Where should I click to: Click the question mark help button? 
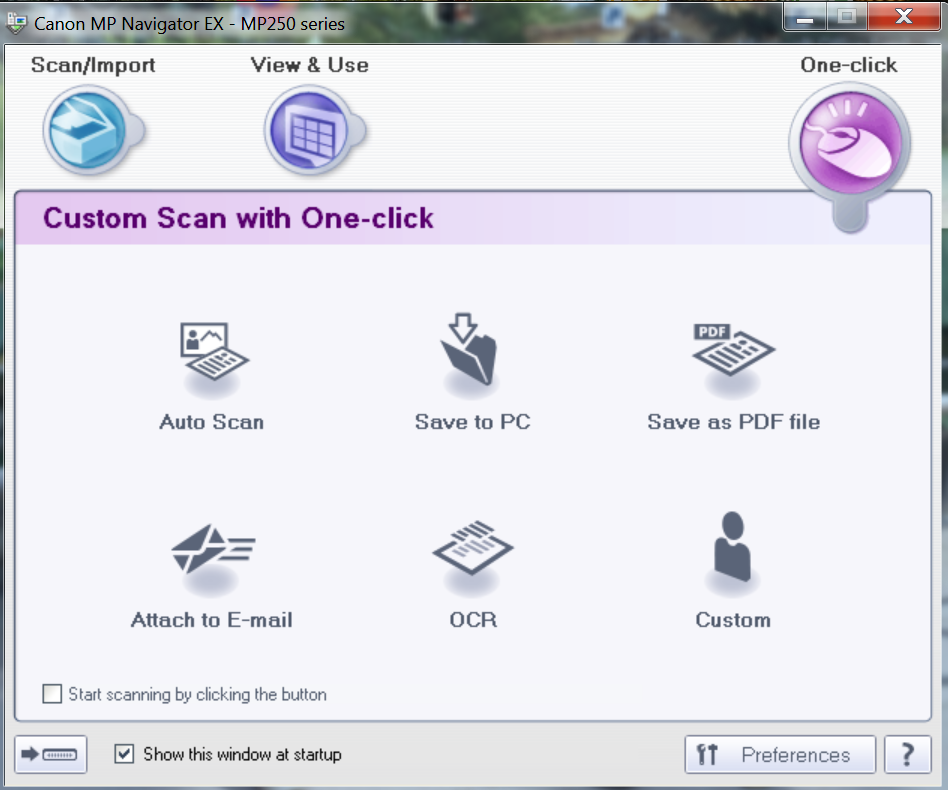(908, 755)
